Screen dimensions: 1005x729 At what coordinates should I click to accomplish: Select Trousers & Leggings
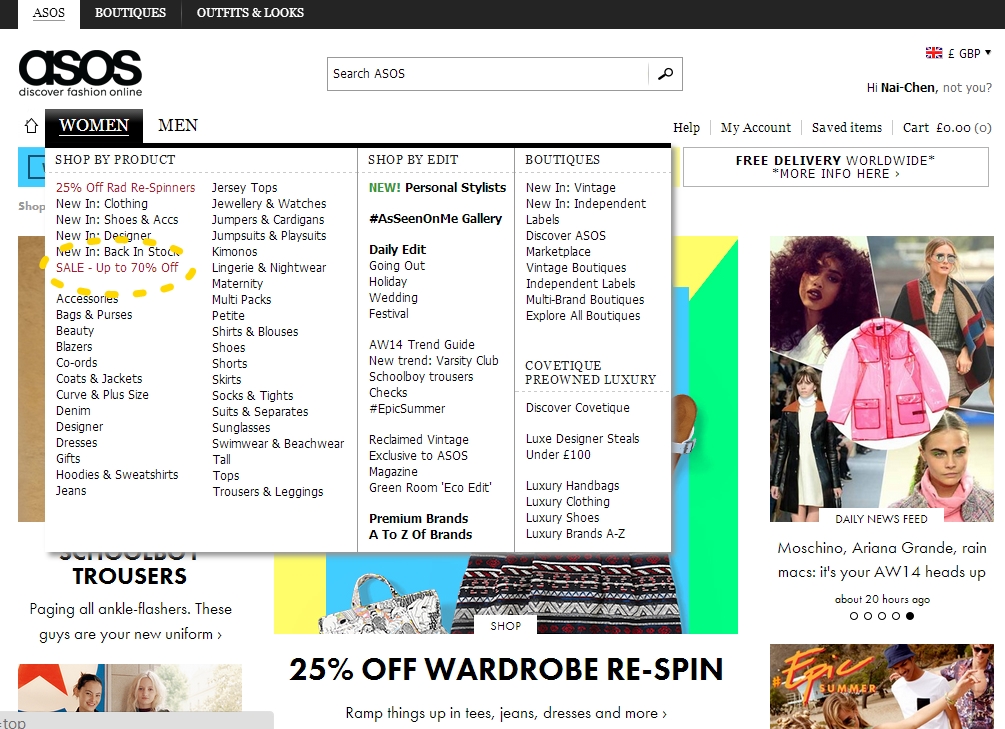[268, 492]
